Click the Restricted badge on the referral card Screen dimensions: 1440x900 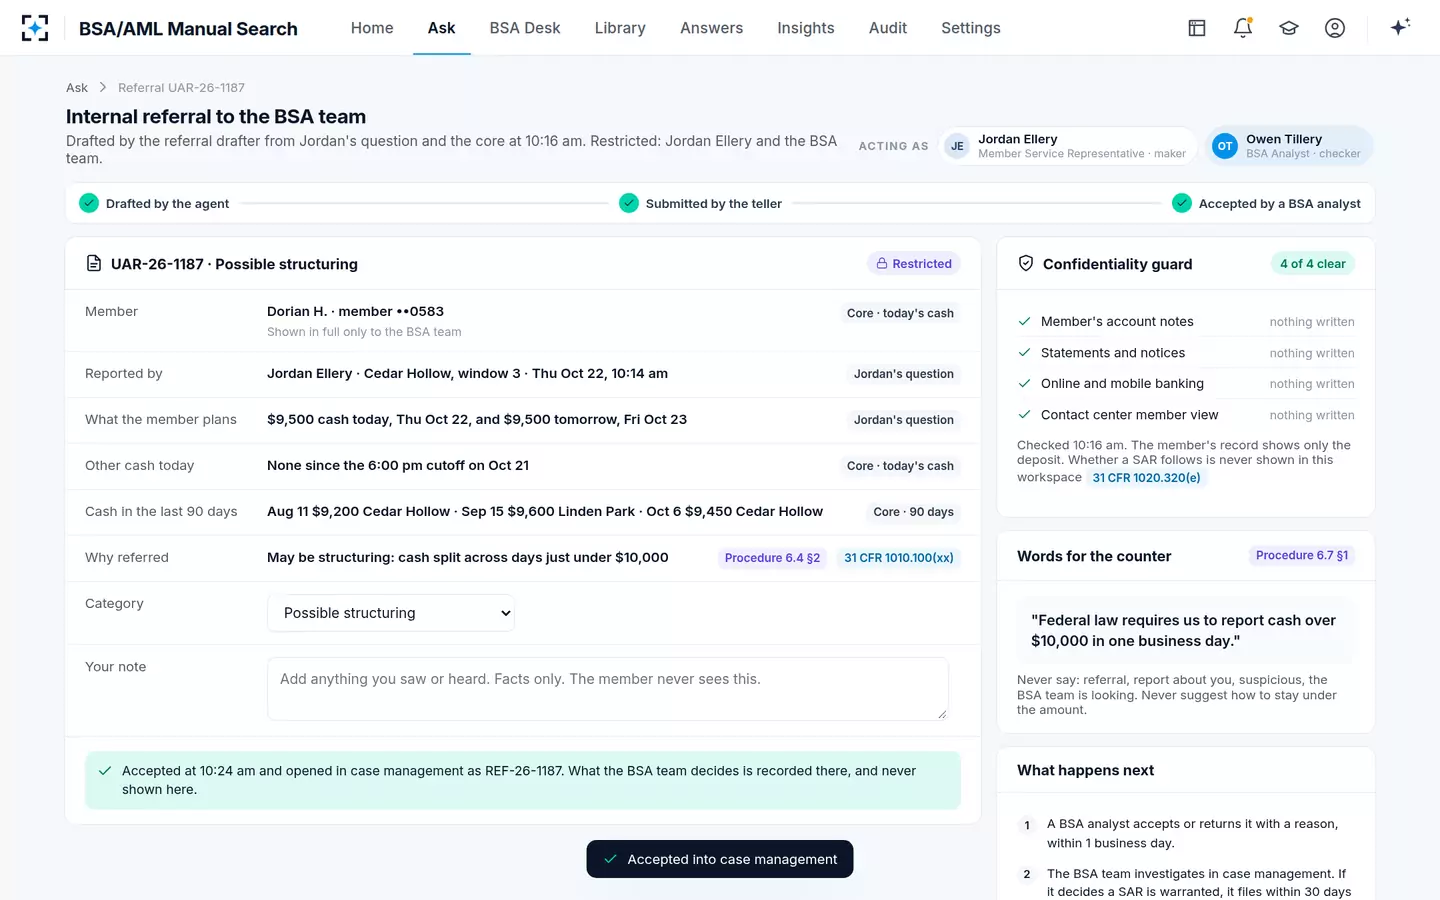tap(914, 264)
